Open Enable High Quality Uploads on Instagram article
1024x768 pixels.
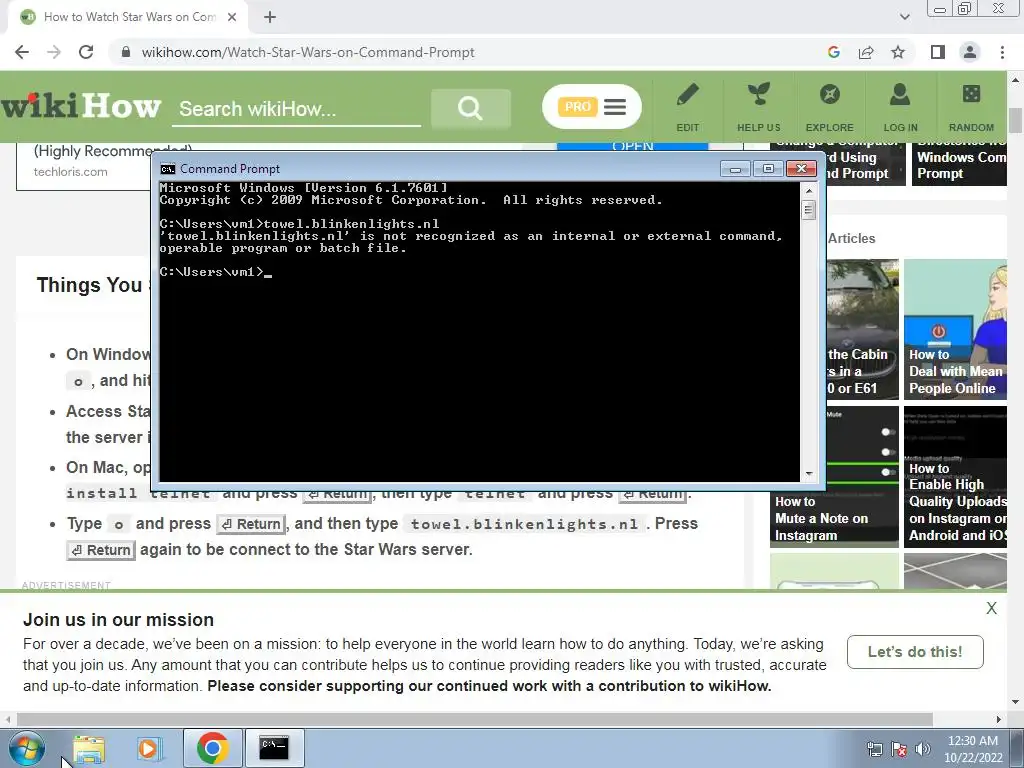pyautogui.click(x=955, y=477)
